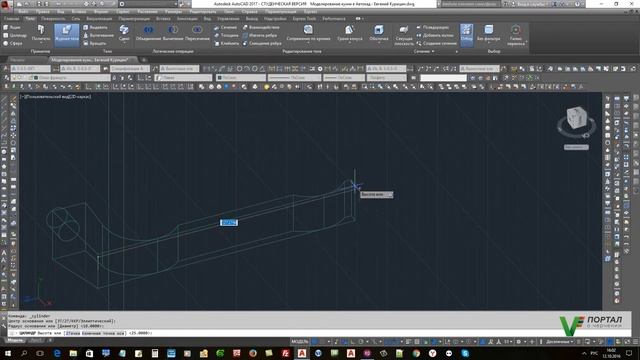The height and width of the screenshot is (360, 640).
Task: Click the Толщина (Thicken) tool
Action: click(226, 36)
